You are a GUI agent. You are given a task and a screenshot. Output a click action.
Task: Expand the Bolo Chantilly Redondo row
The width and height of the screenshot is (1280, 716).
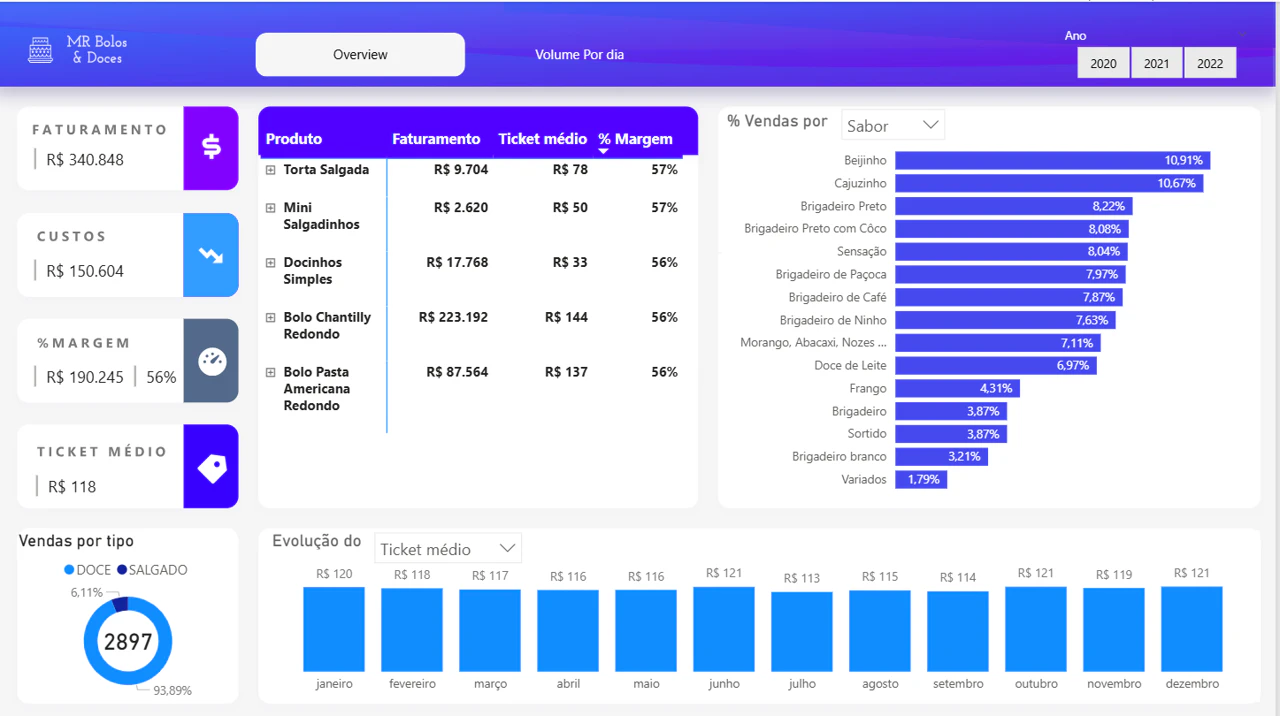tap(270, 318)
